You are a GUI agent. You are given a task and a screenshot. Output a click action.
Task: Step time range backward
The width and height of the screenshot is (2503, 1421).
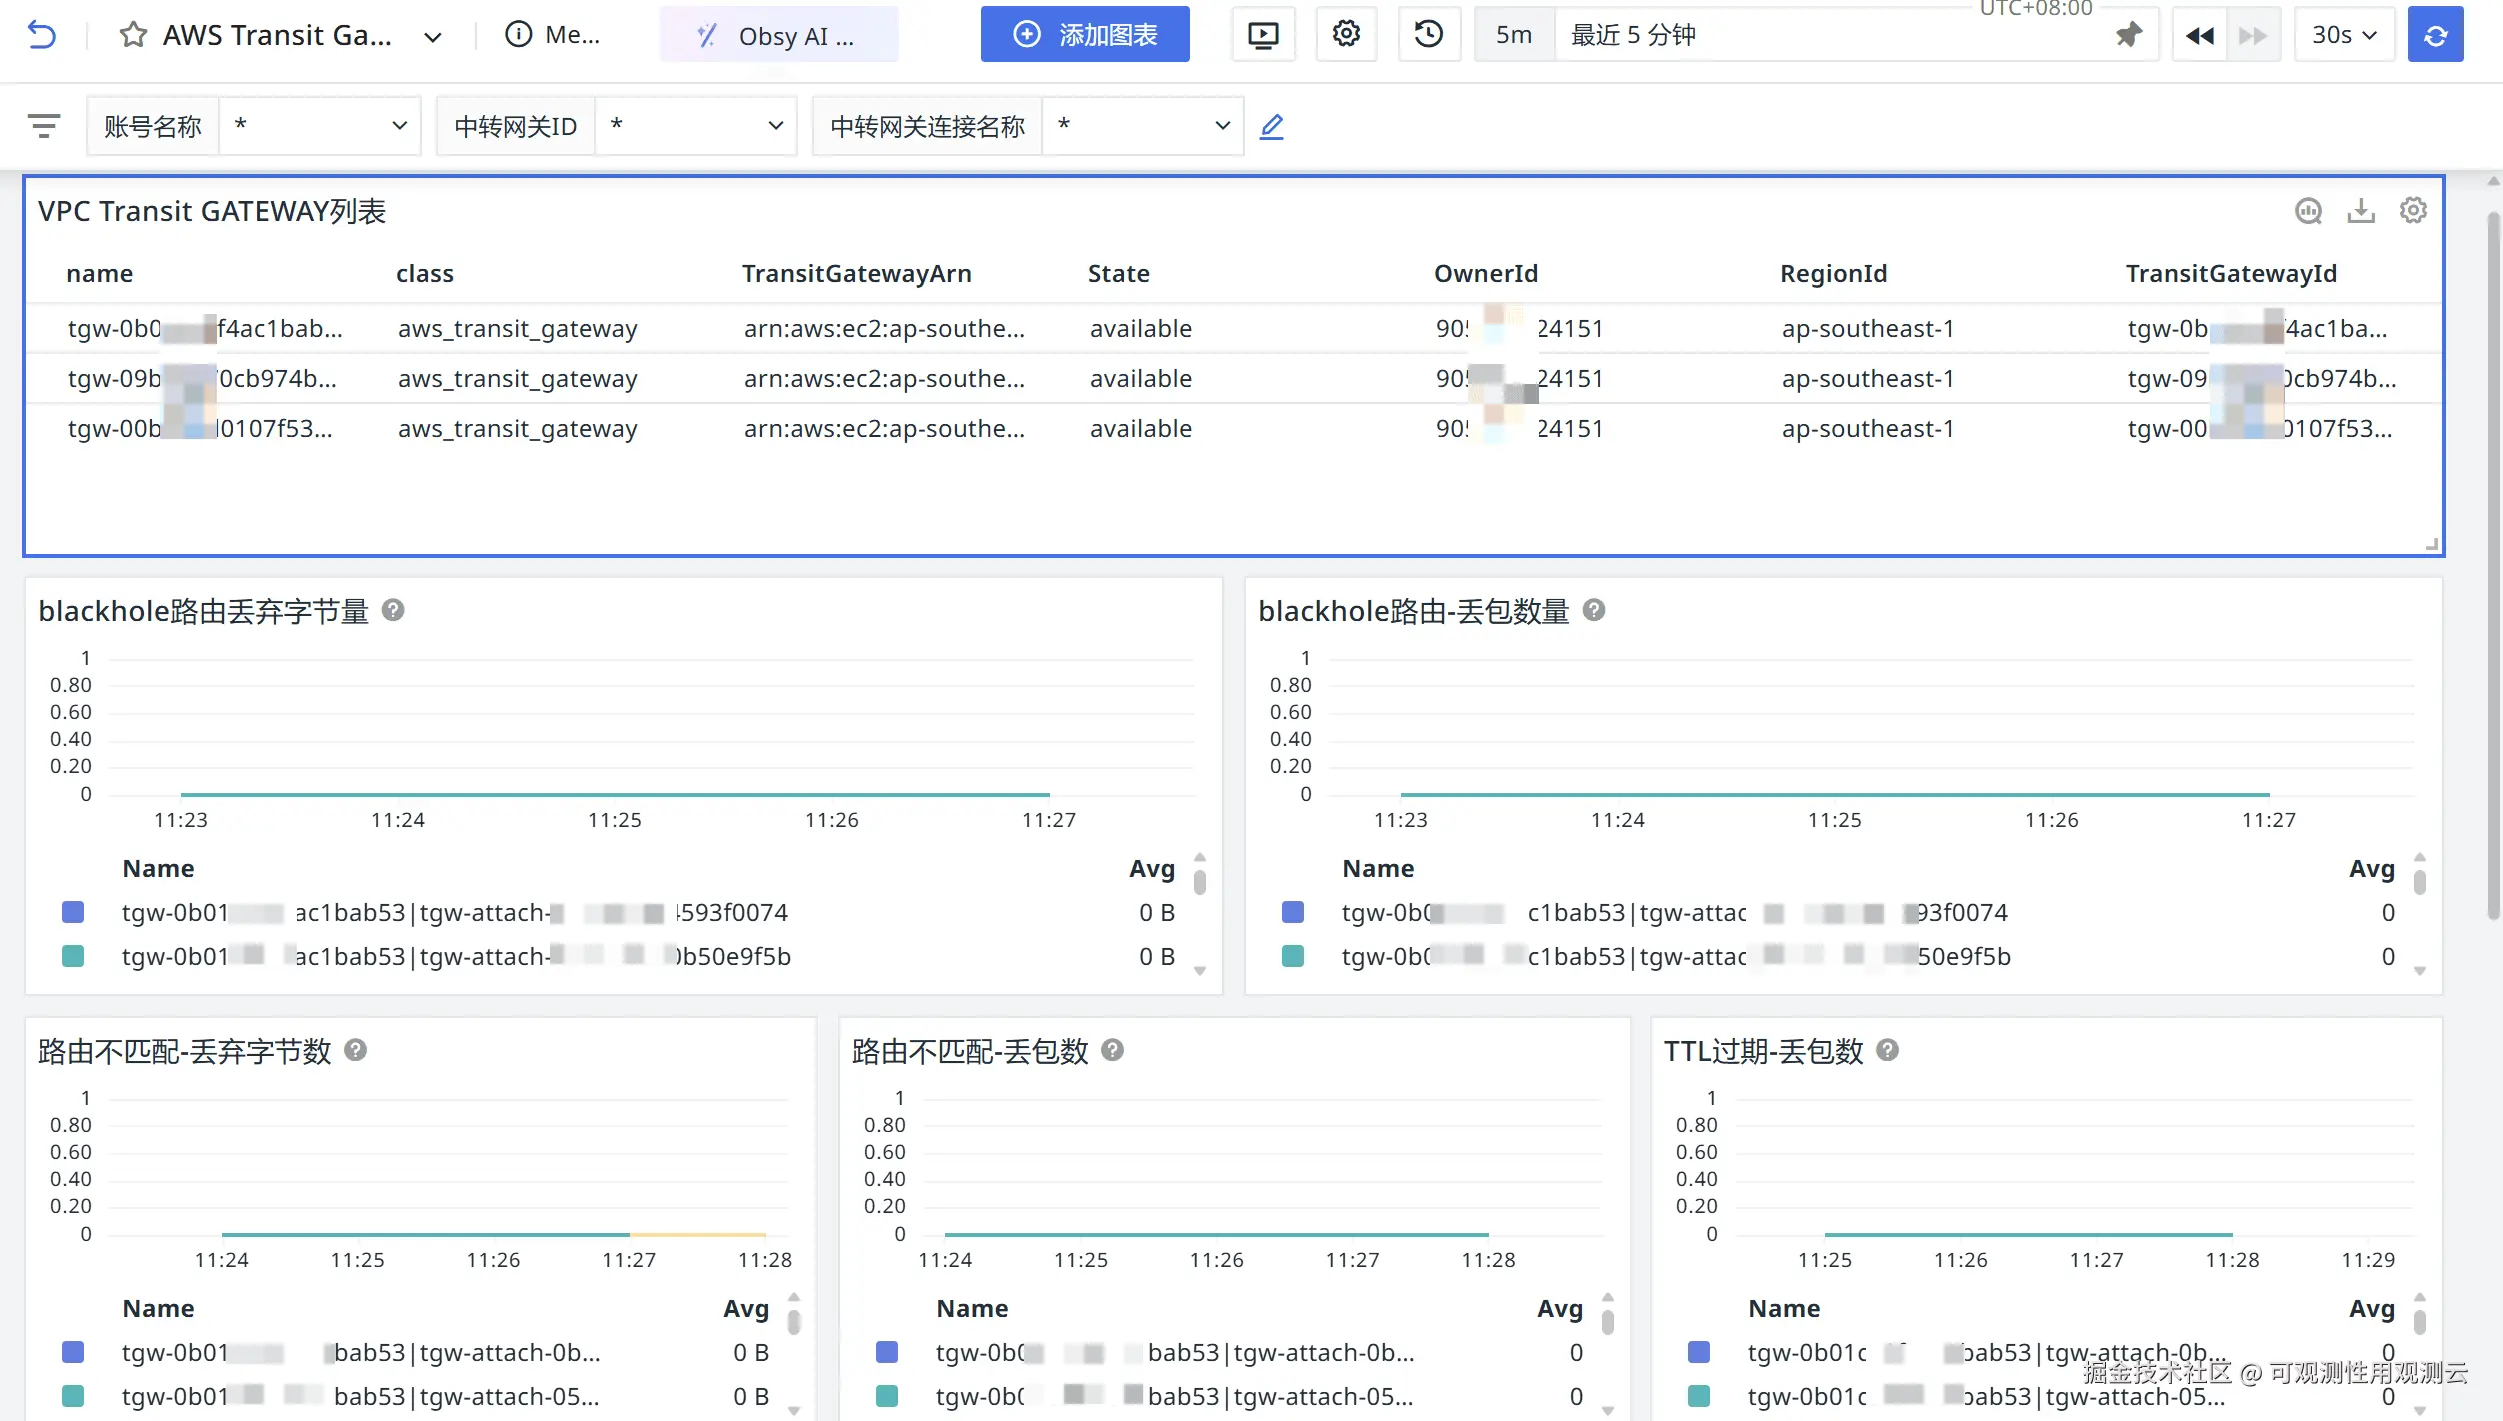(x=2200, y=36)
